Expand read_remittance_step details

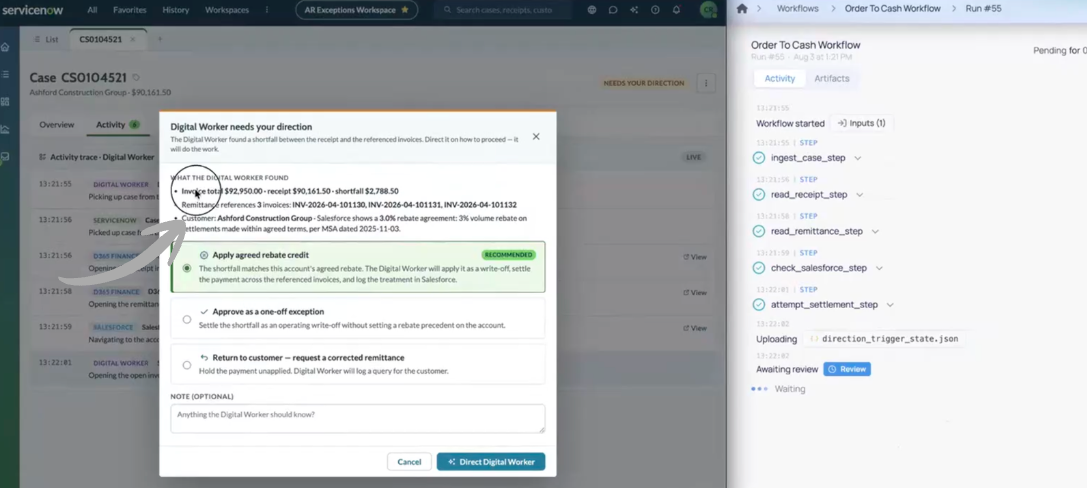pyautogui.click(x=875, y=232)
